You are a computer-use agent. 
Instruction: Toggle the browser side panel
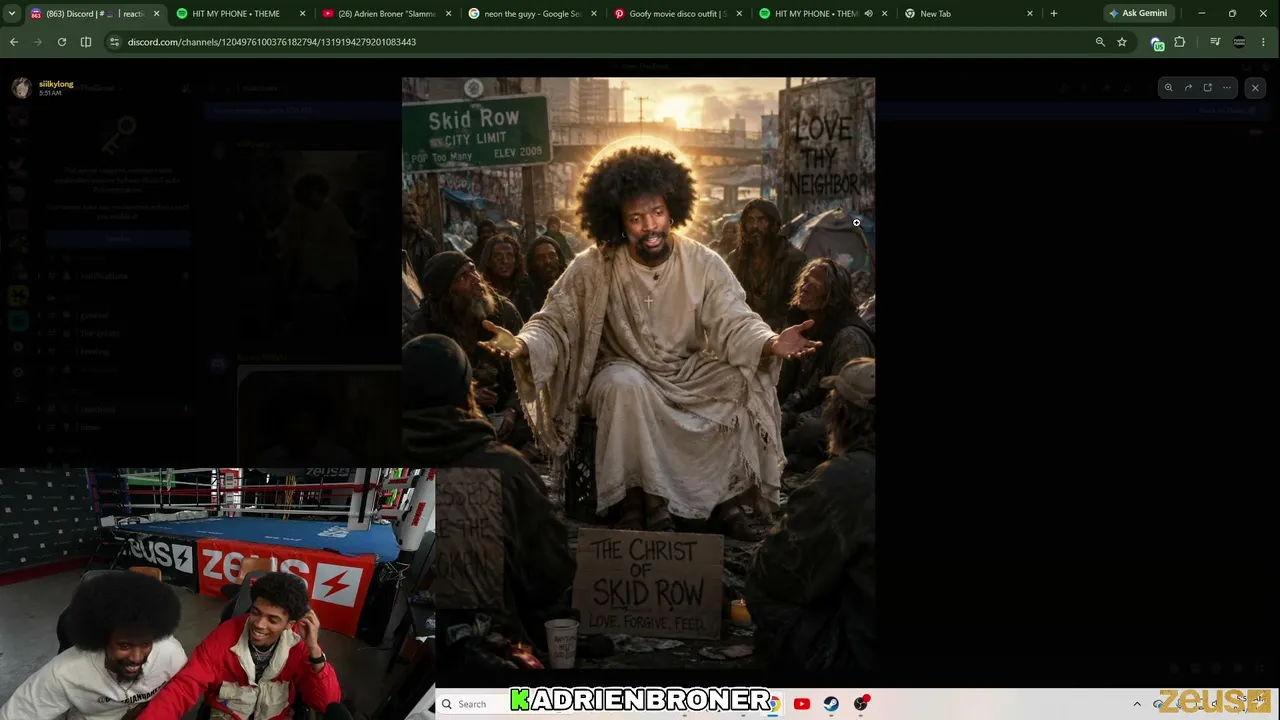[86, 42]
